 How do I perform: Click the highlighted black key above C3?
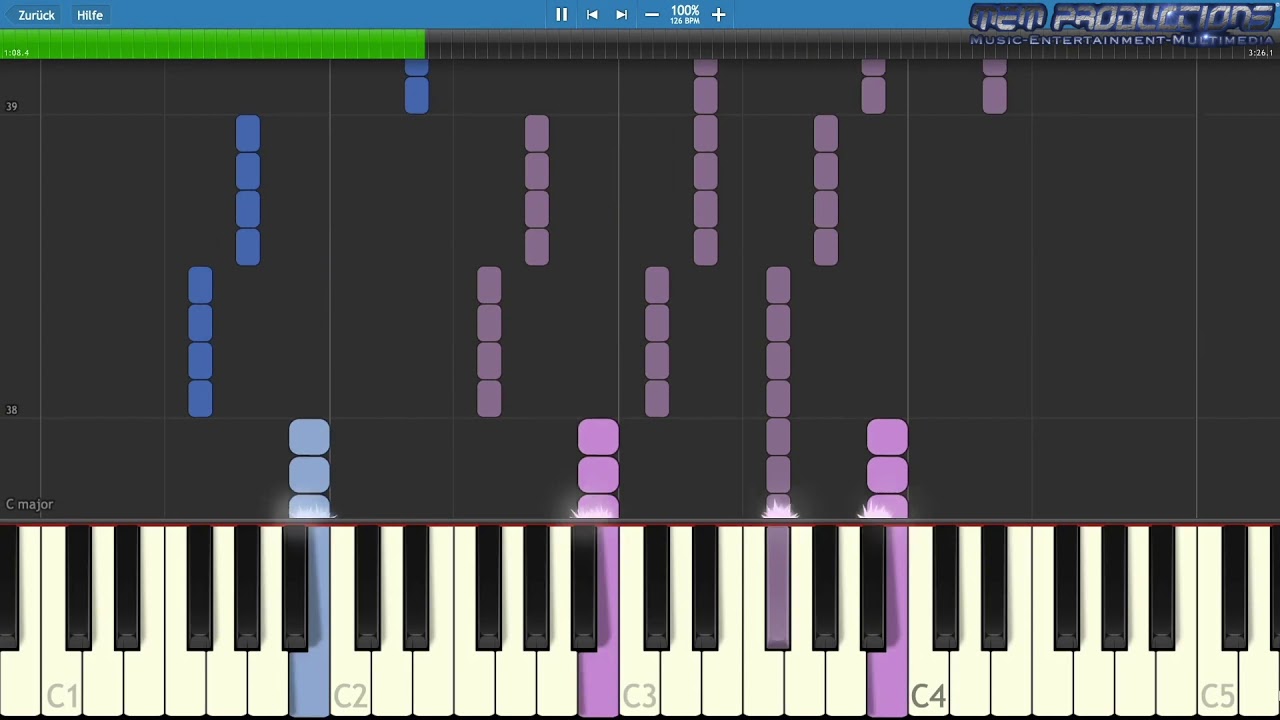778,586
